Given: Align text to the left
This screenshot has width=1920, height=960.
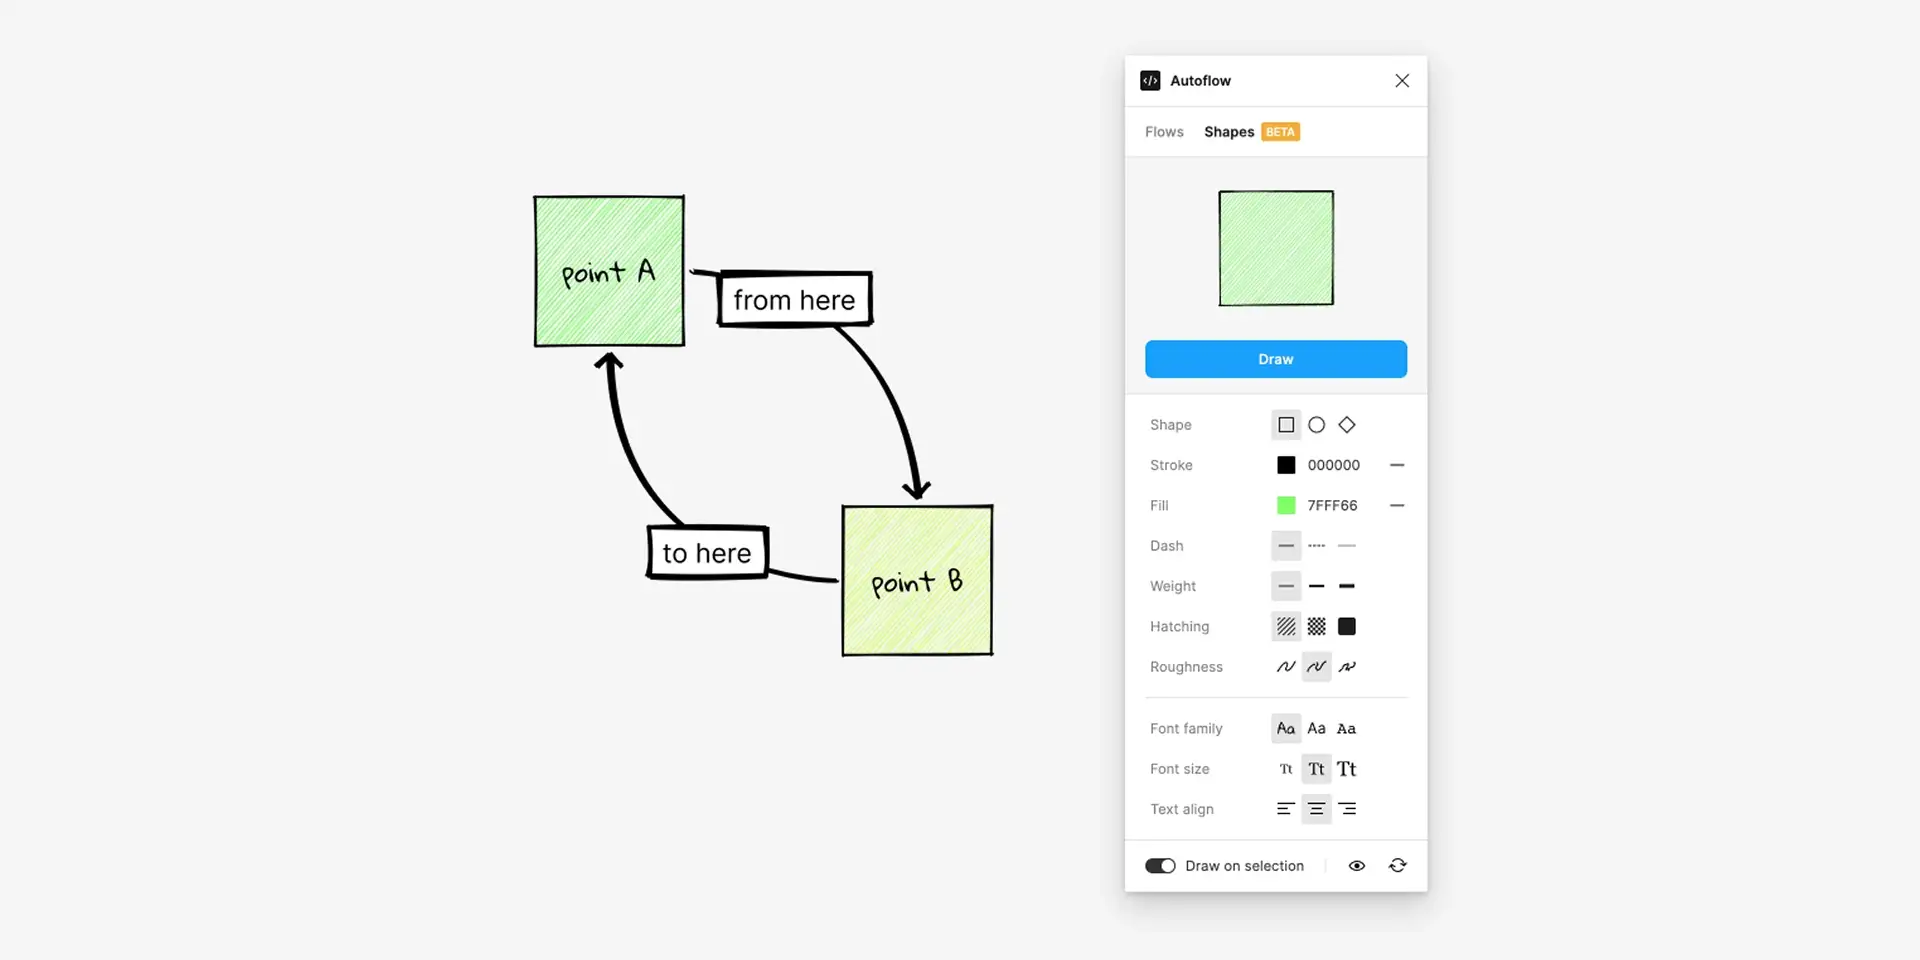Looking at the screenshot, I should point(1286,809).
